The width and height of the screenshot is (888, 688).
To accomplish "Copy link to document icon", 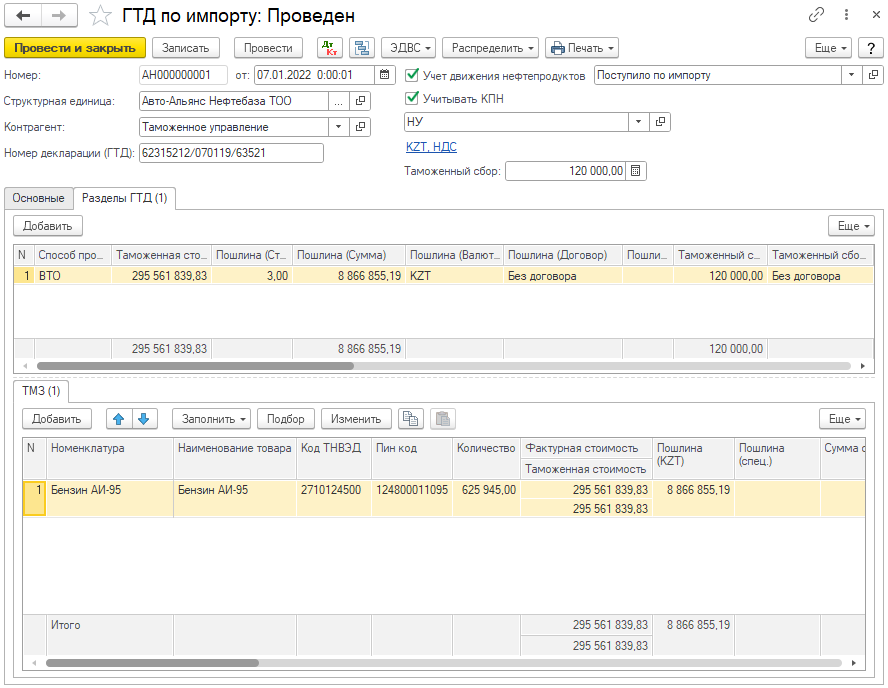I will 817,16.
